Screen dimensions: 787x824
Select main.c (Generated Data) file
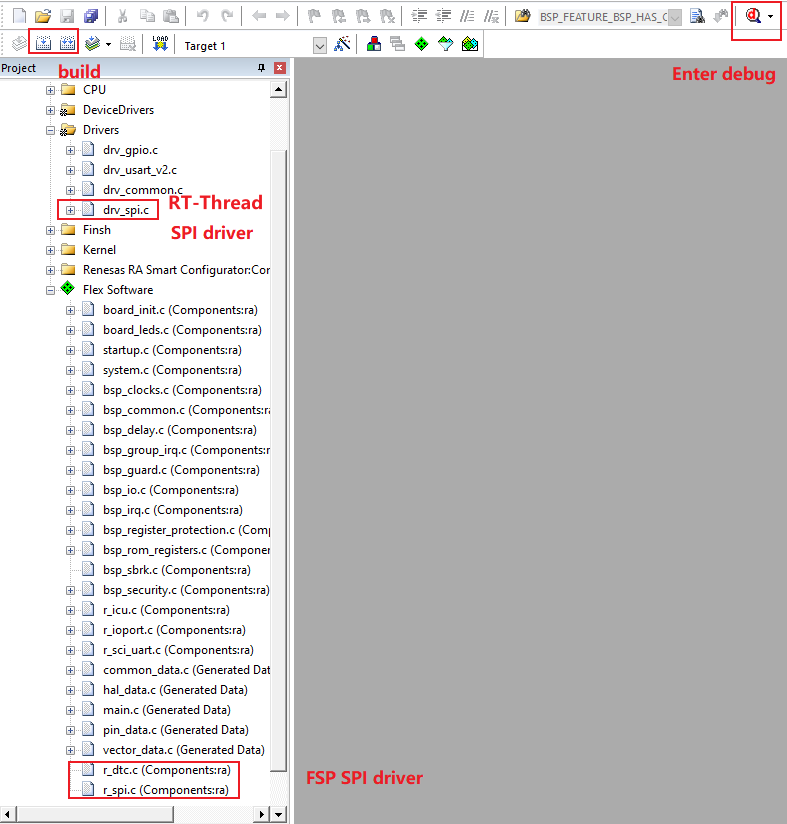(x=166, y=710)
